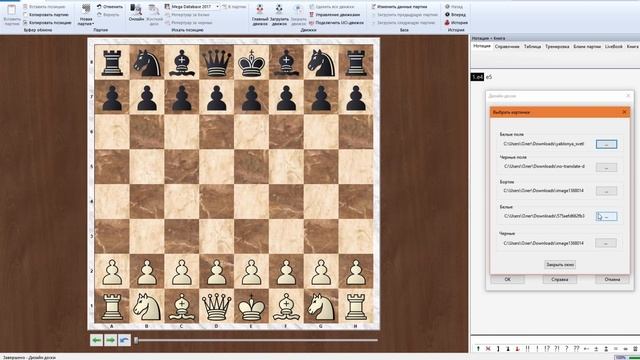640x360 pixels.
Task: Click the black queen on d8
Action: (216, 62)
